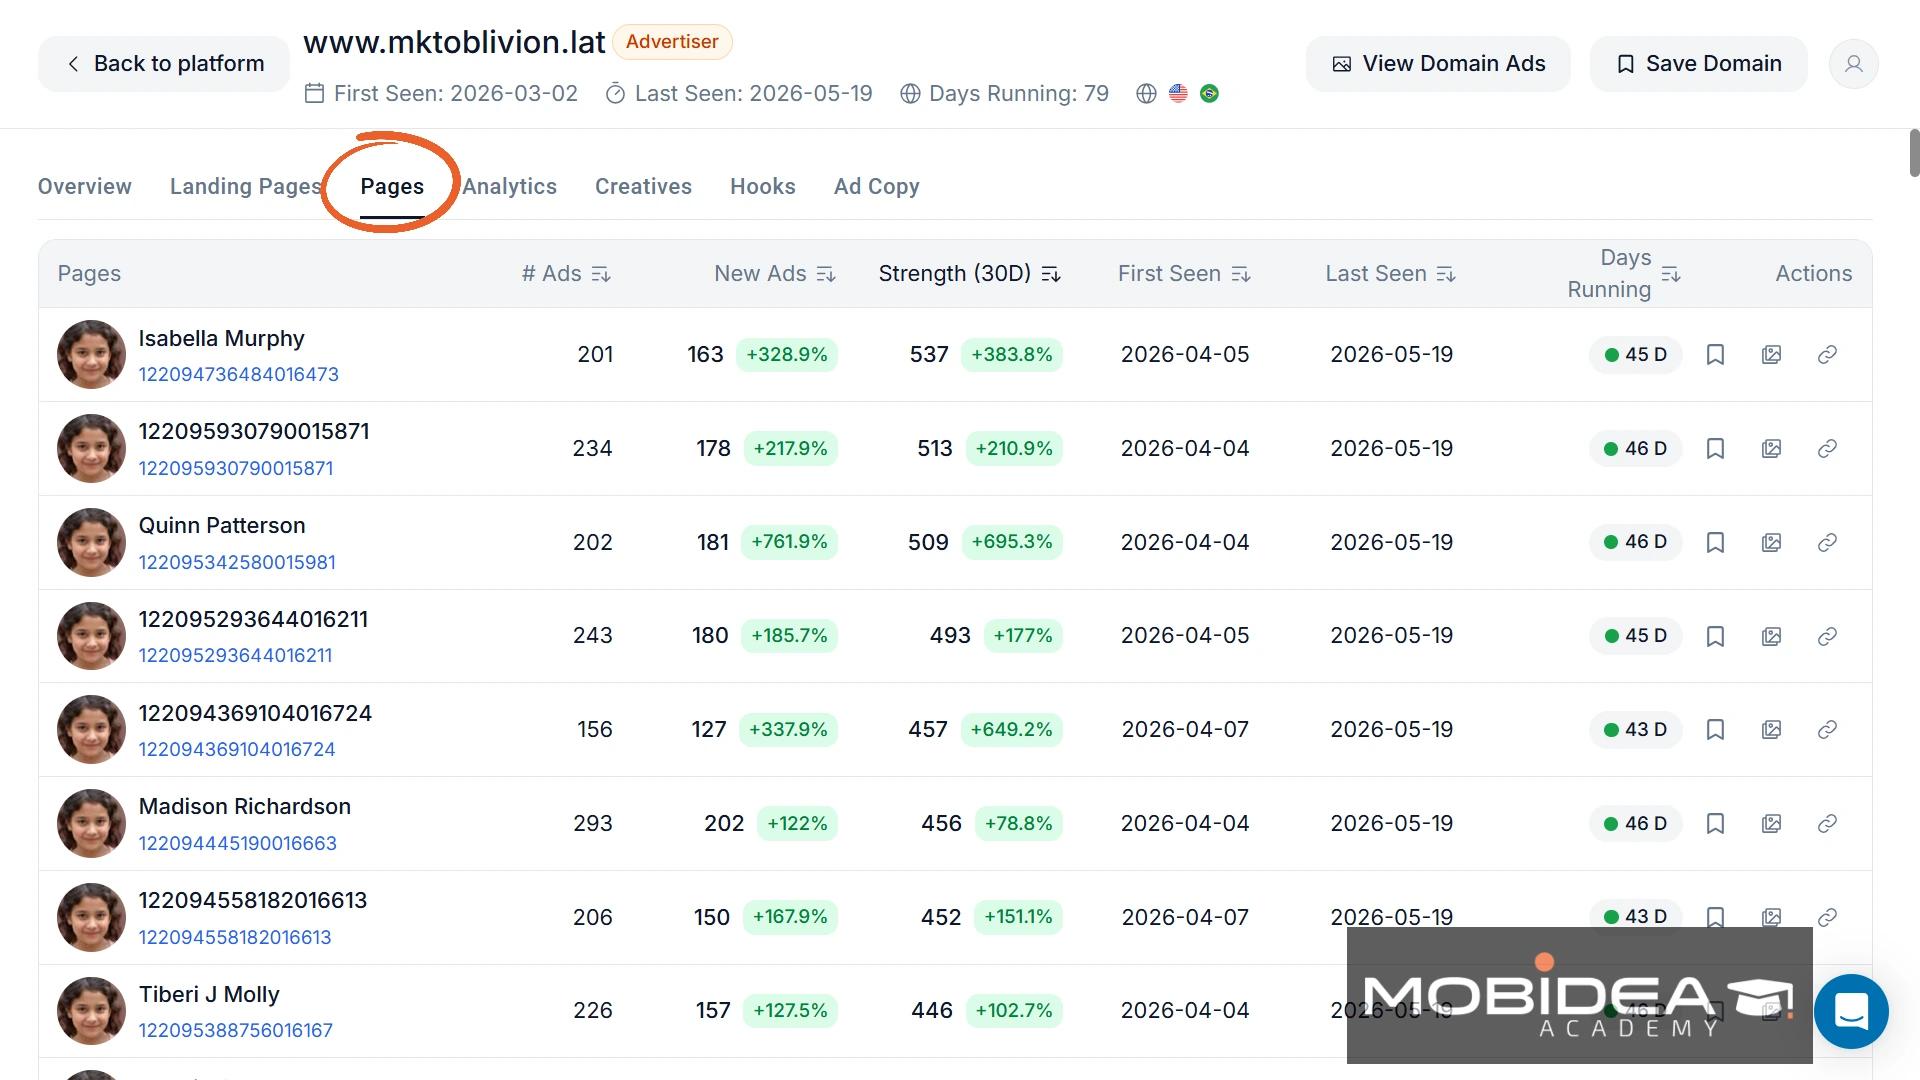Click link icon in 122094558182016613 row
1920x1080 pixels.
(1827, 917)
